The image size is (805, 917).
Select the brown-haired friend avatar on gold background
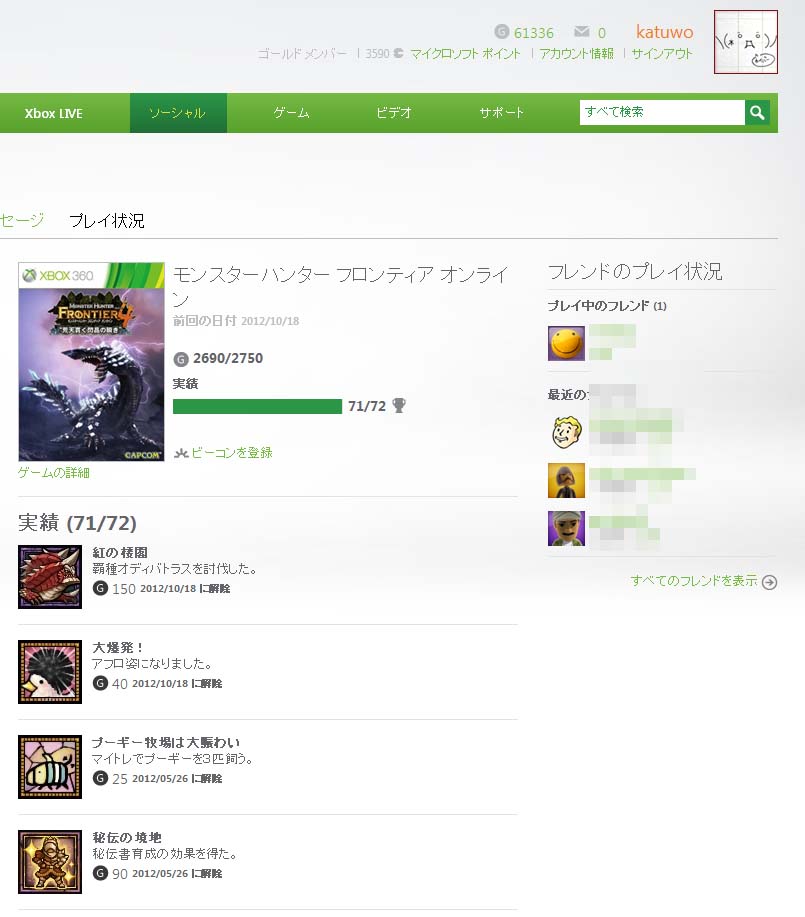pyautogui.click(x=566, y=480)
